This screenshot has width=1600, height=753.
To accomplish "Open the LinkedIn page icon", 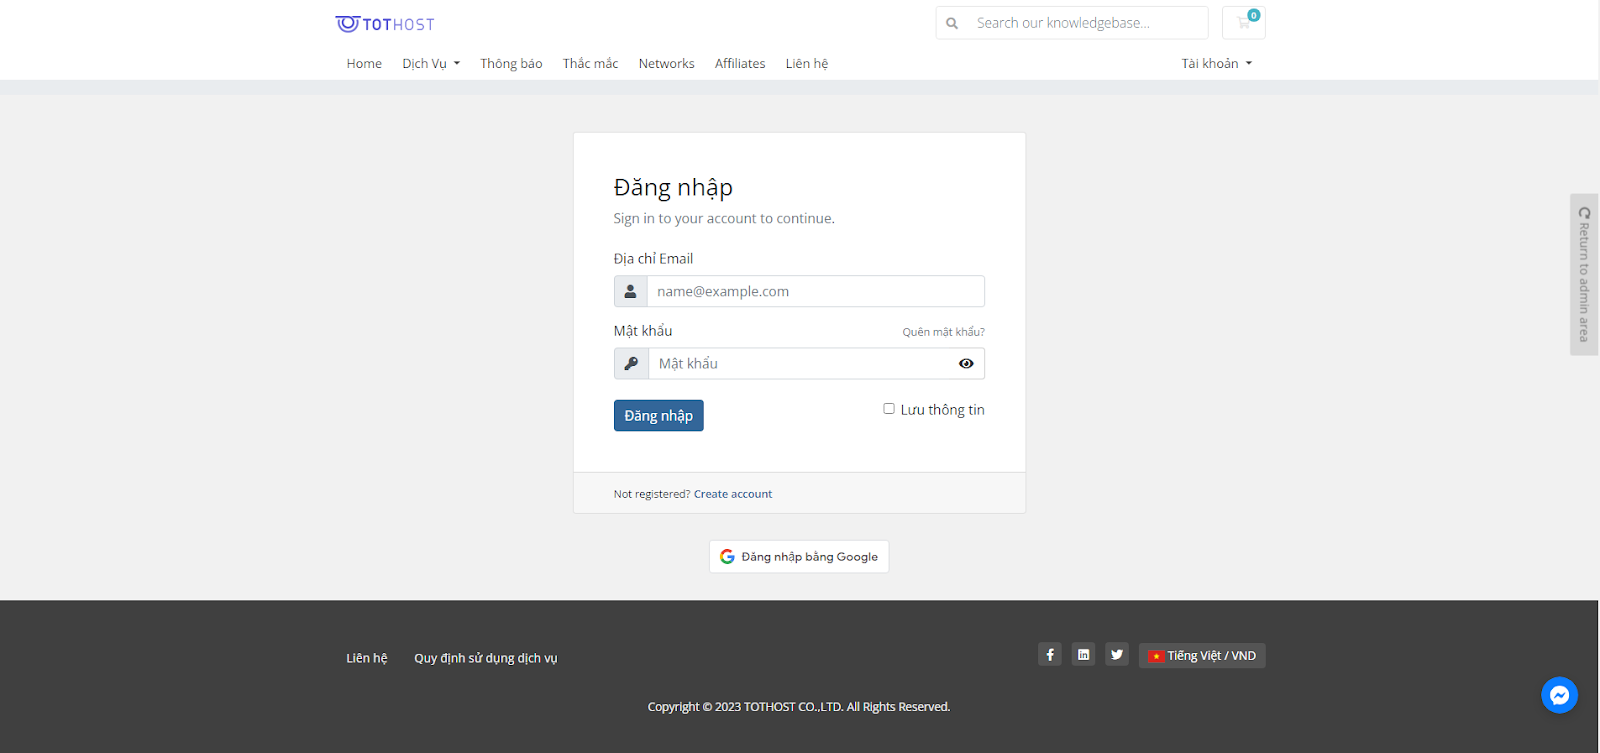I will tap(1083, 655).
